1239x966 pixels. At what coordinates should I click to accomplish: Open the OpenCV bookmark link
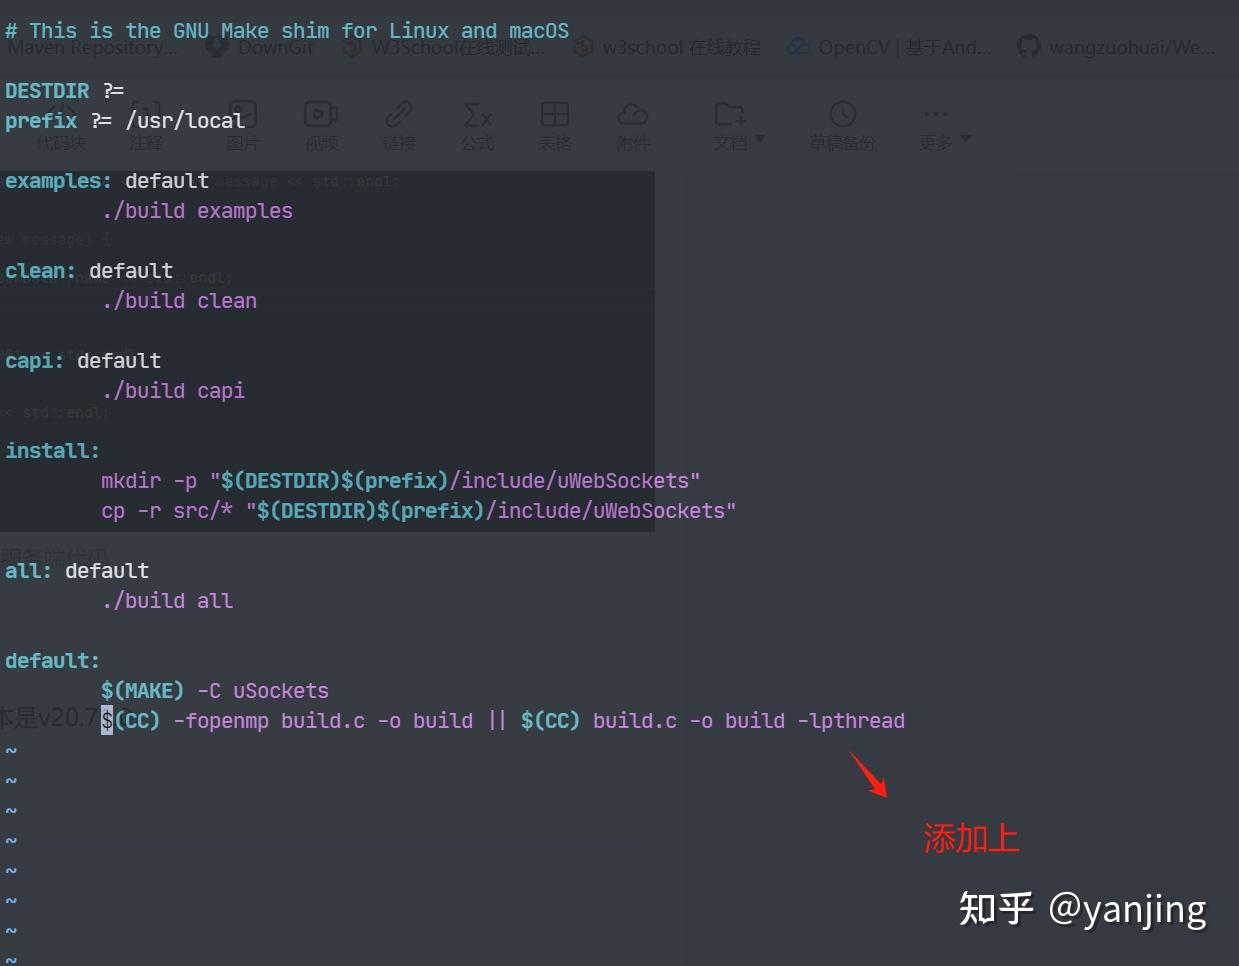[x=888, y=46]
